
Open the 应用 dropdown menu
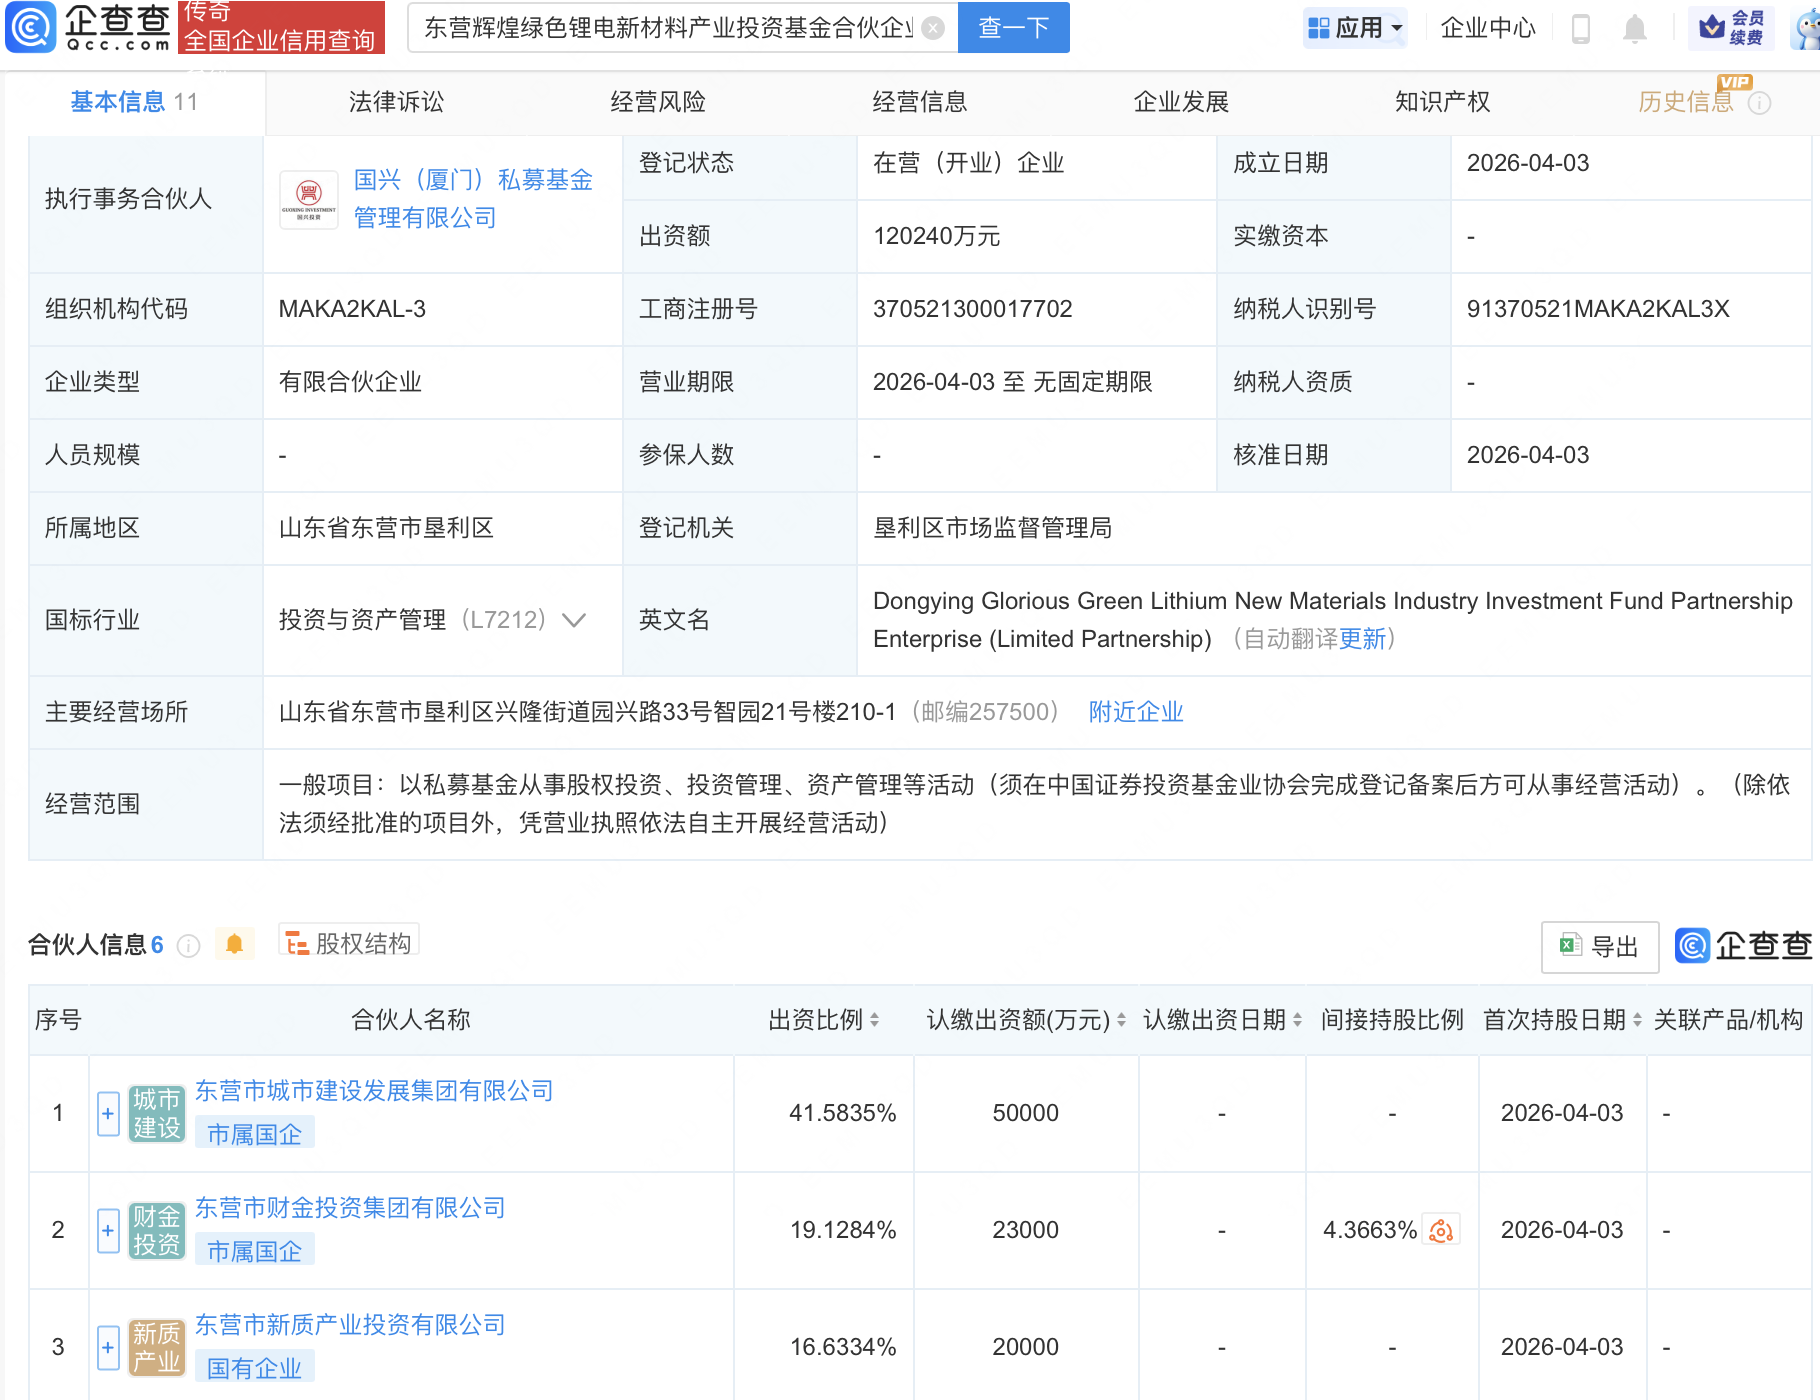coord(1356,27)
